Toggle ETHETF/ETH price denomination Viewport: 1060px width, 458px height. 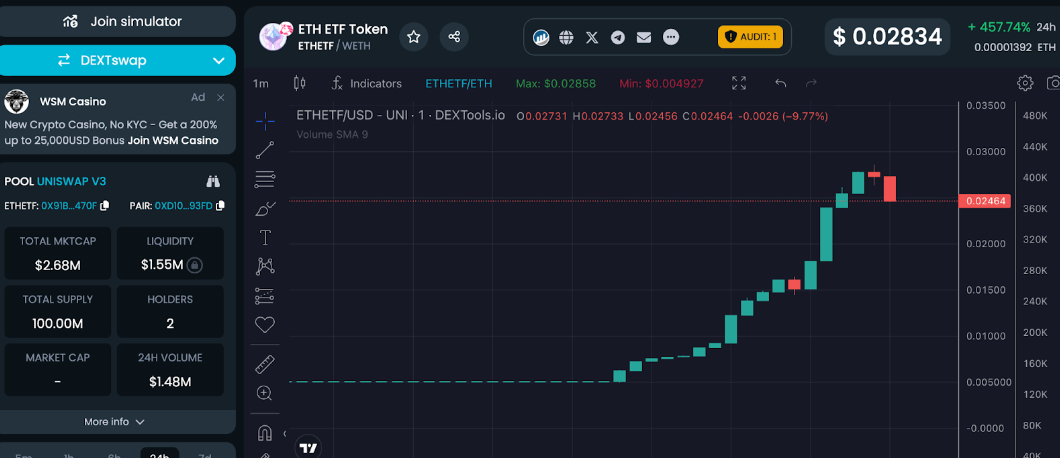pyautogui.click(x=458, y=83)
